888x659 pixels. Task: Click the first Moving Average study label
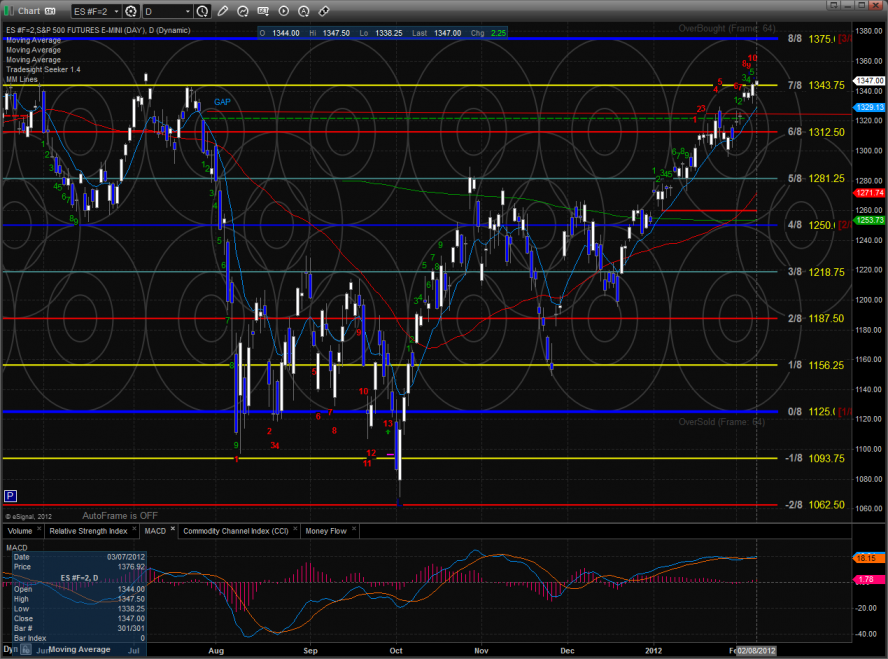pyautogui.click(x=33, y=40)
